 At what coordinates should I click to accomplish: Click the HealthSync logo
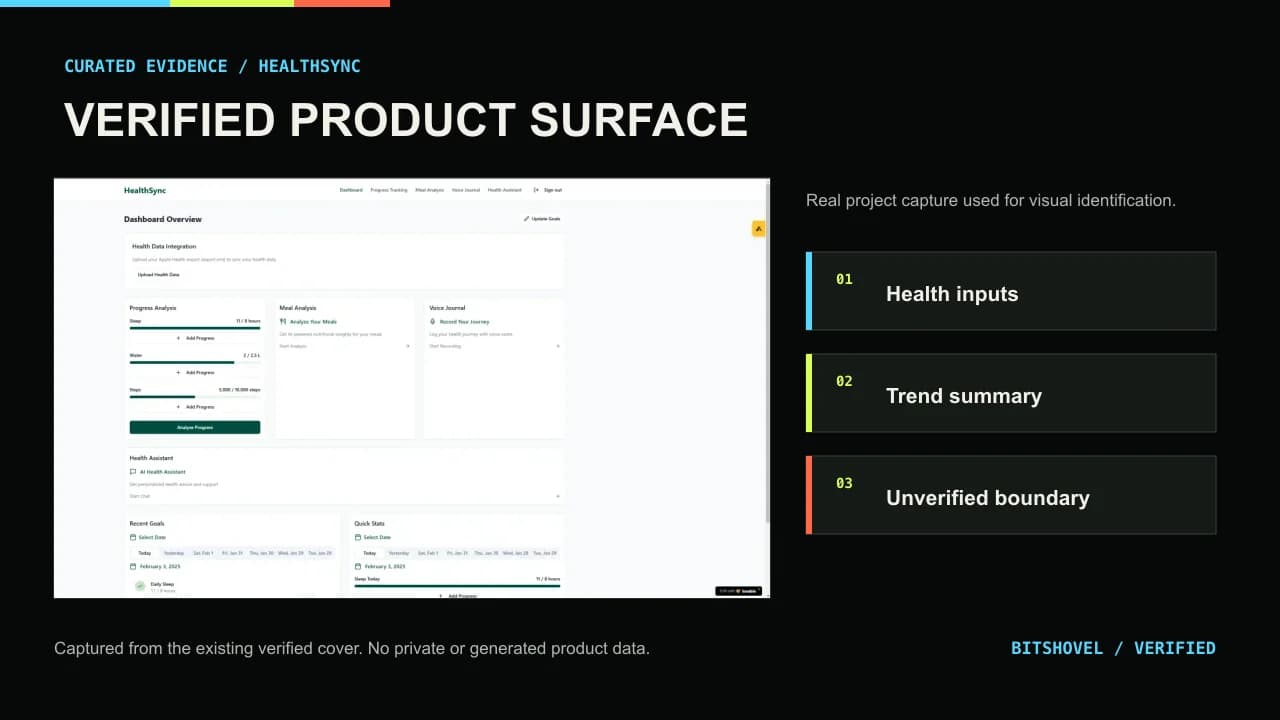click(x=145, y=190)
